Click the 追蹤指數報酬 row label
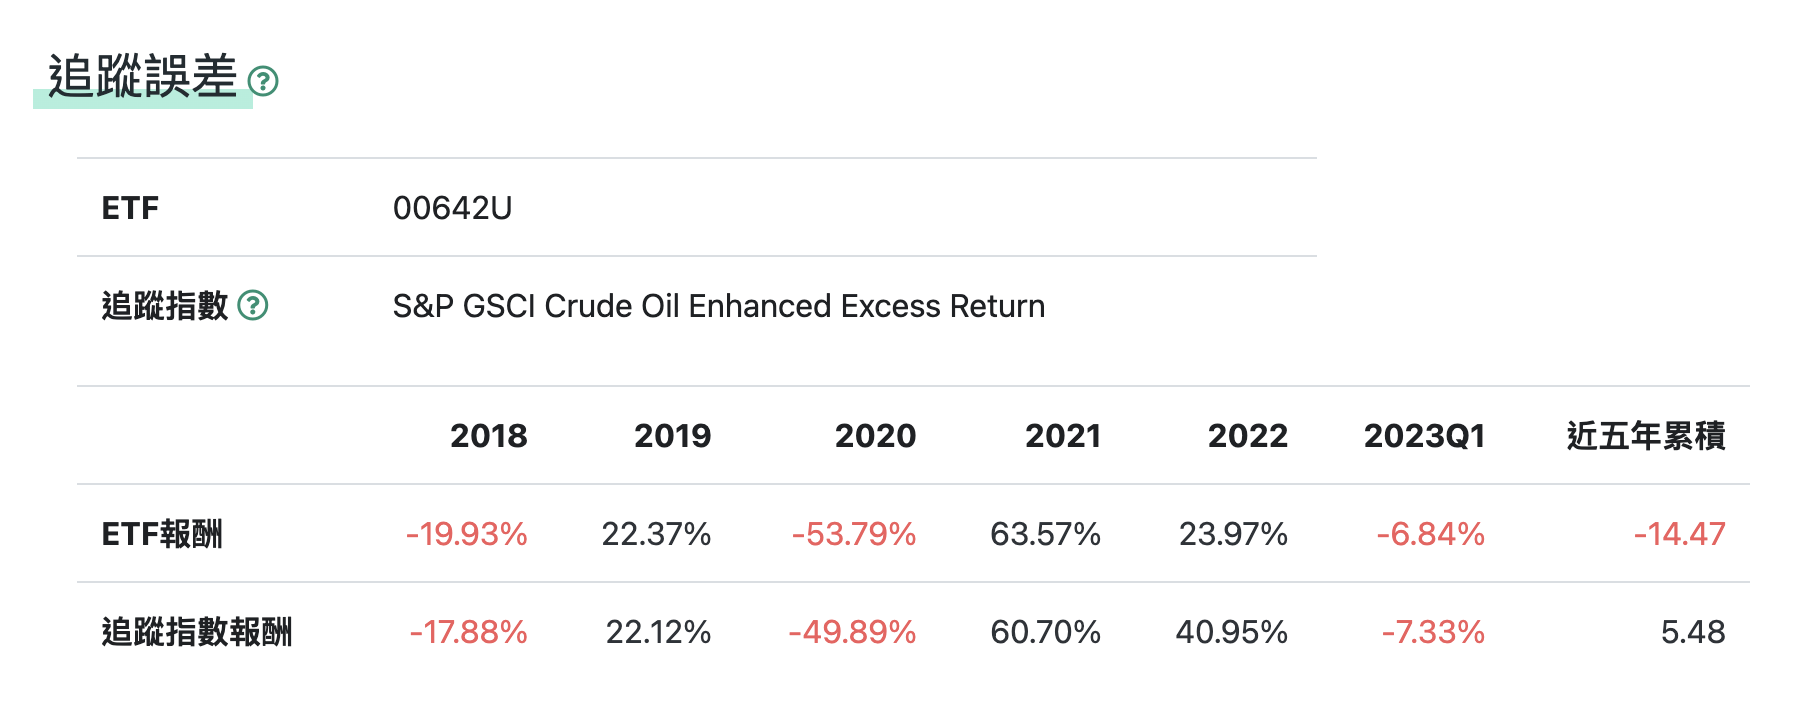This screenshot has width=1802, height=710. click(197, 632)
